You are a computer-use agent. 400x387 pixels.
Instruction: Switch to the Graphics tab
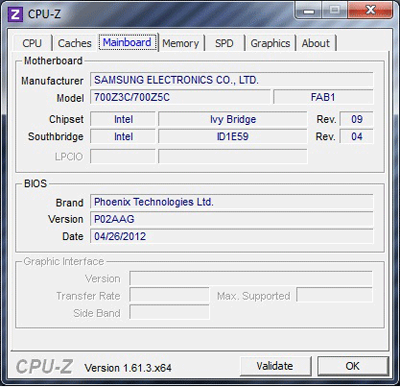pyautogui.click(x=270, y=43)
